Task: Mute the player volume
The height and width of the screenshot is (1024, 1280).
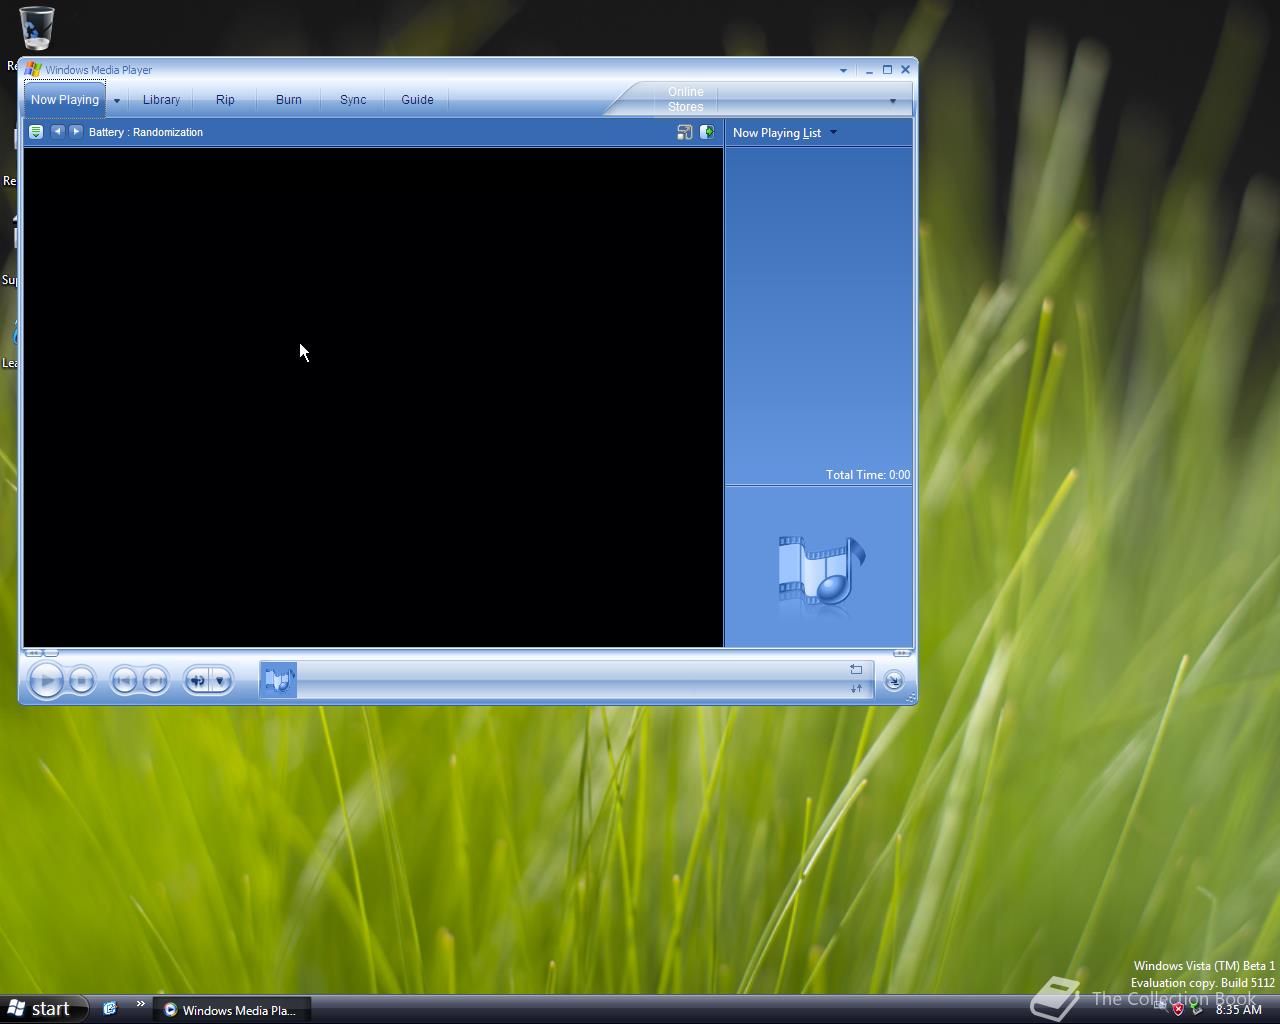Action: [x=197, y=681]
